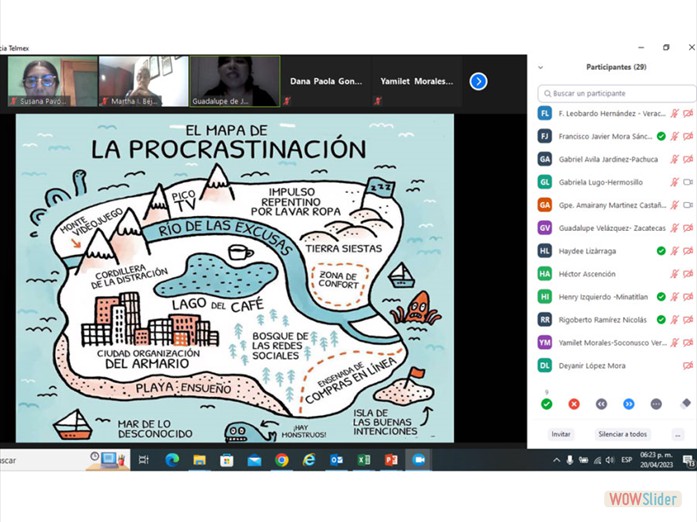This screenshot has width=697, height=522.
Task: Click Henry Izquierdo's green check status
Action: click(x=661, y=297)
